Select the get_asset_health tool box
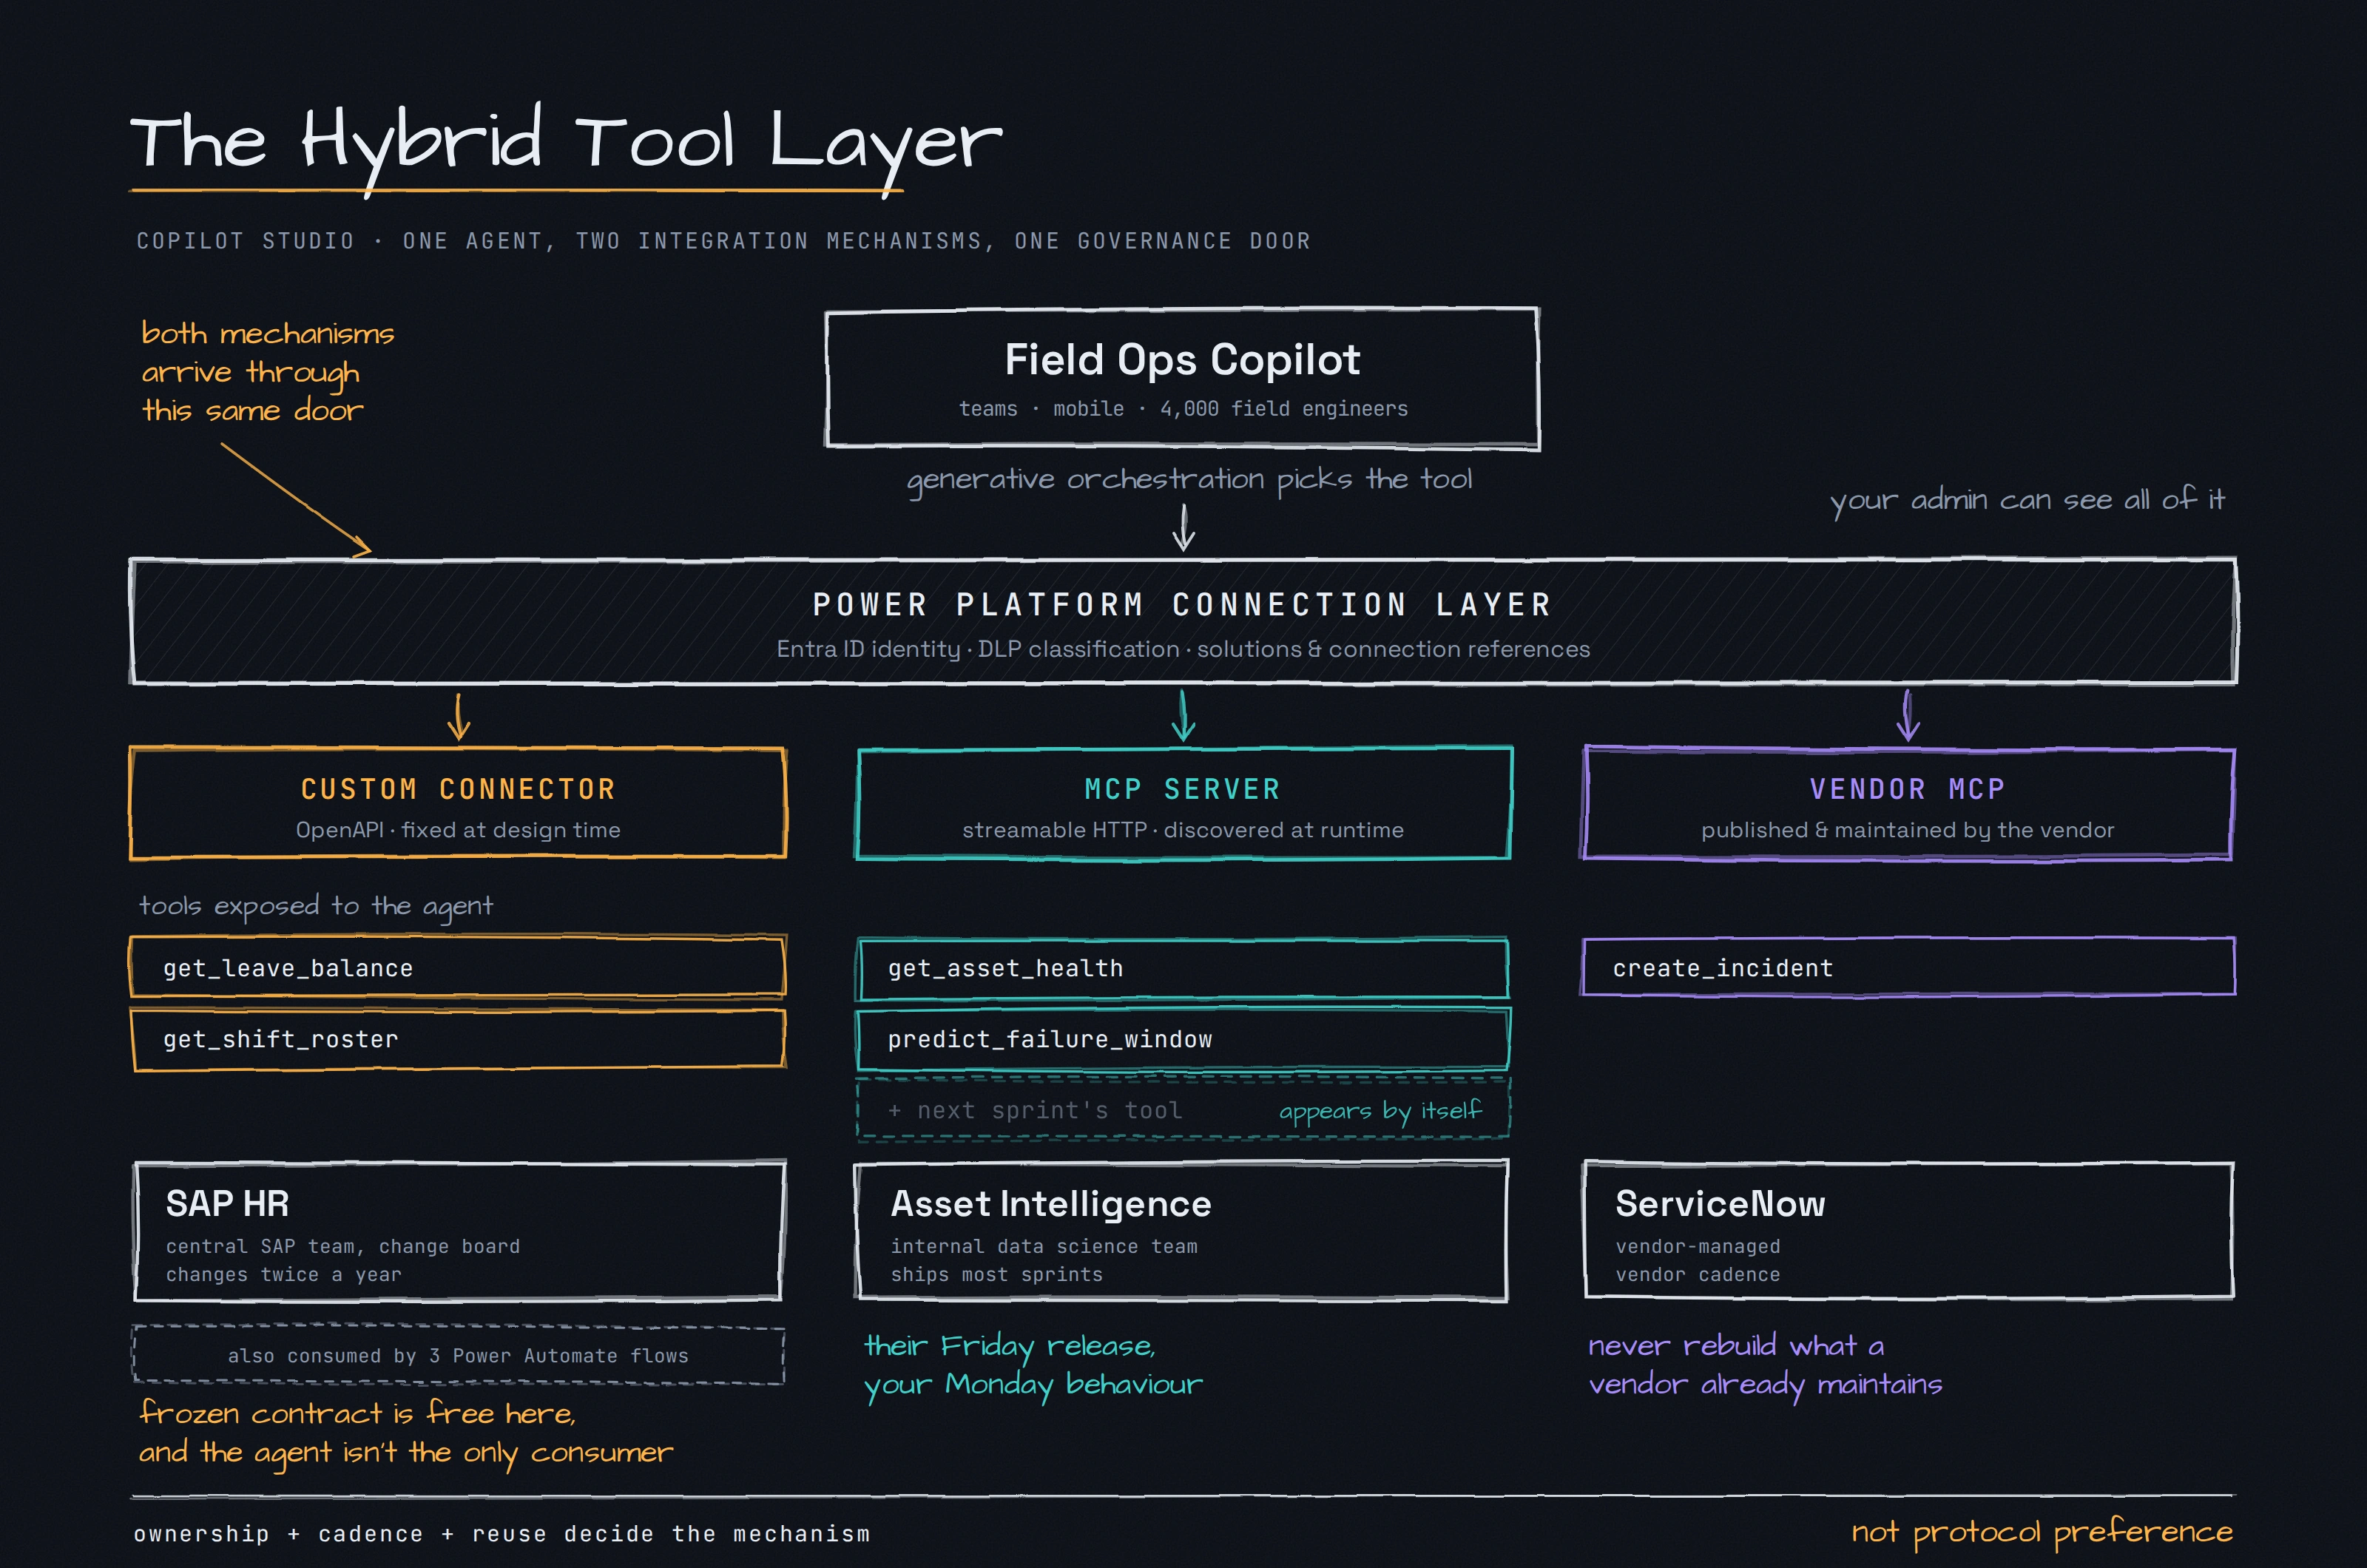The image size is (2367, 1568). click(x=1182, y=968)
